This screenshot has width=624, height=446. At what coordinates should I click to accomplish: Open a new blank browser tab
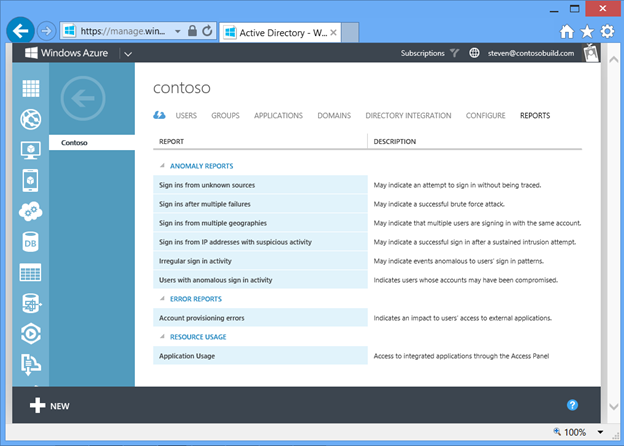pyautogui.click(x=350, y=33)
